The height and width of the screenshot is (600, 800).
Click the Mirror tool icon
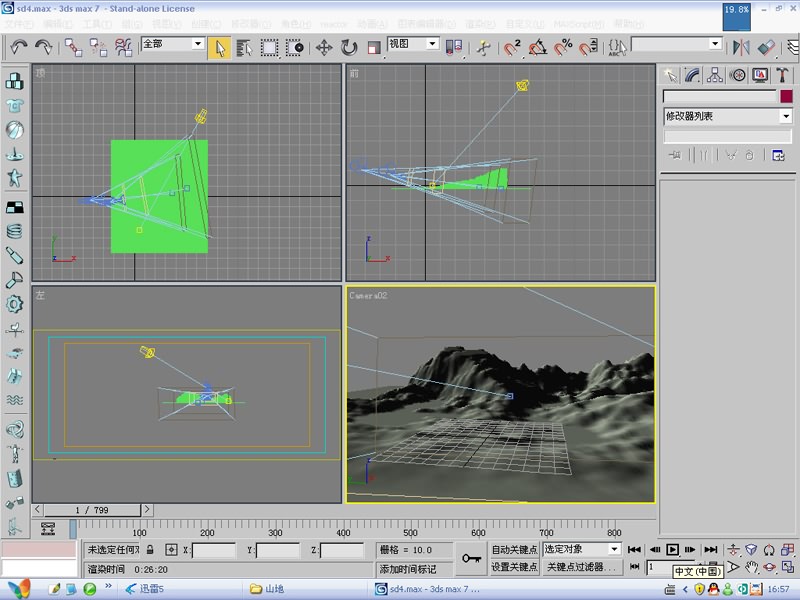[741, 48]
